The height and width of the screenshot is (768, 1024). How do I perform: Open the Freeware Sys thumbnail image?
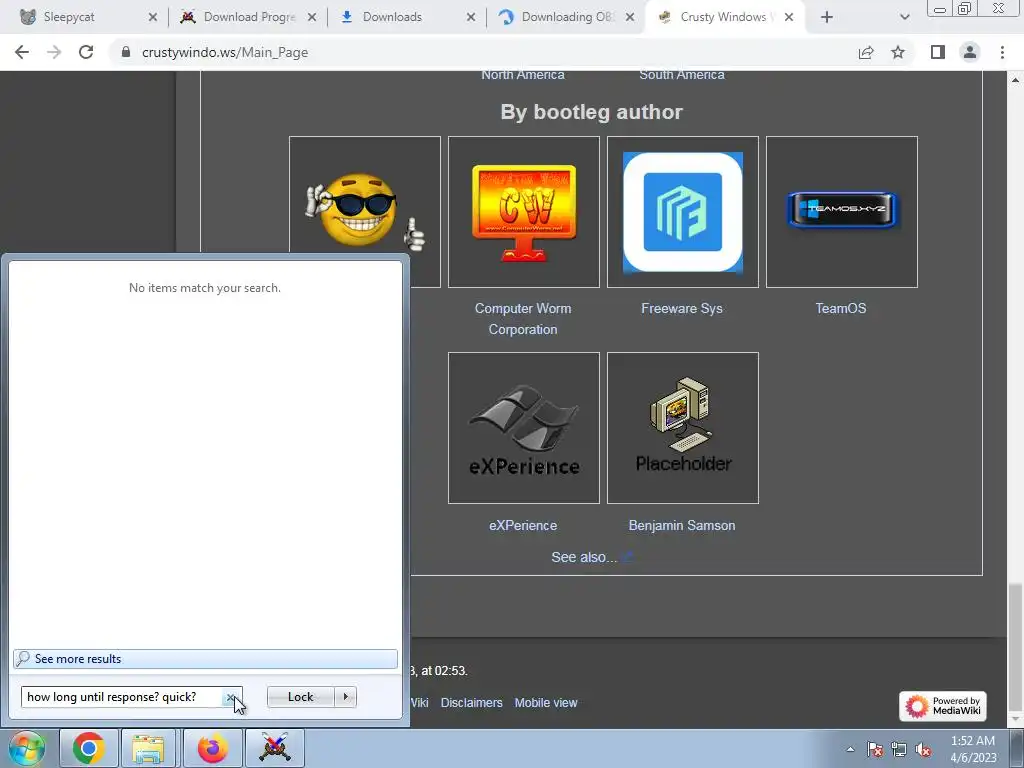682,212
